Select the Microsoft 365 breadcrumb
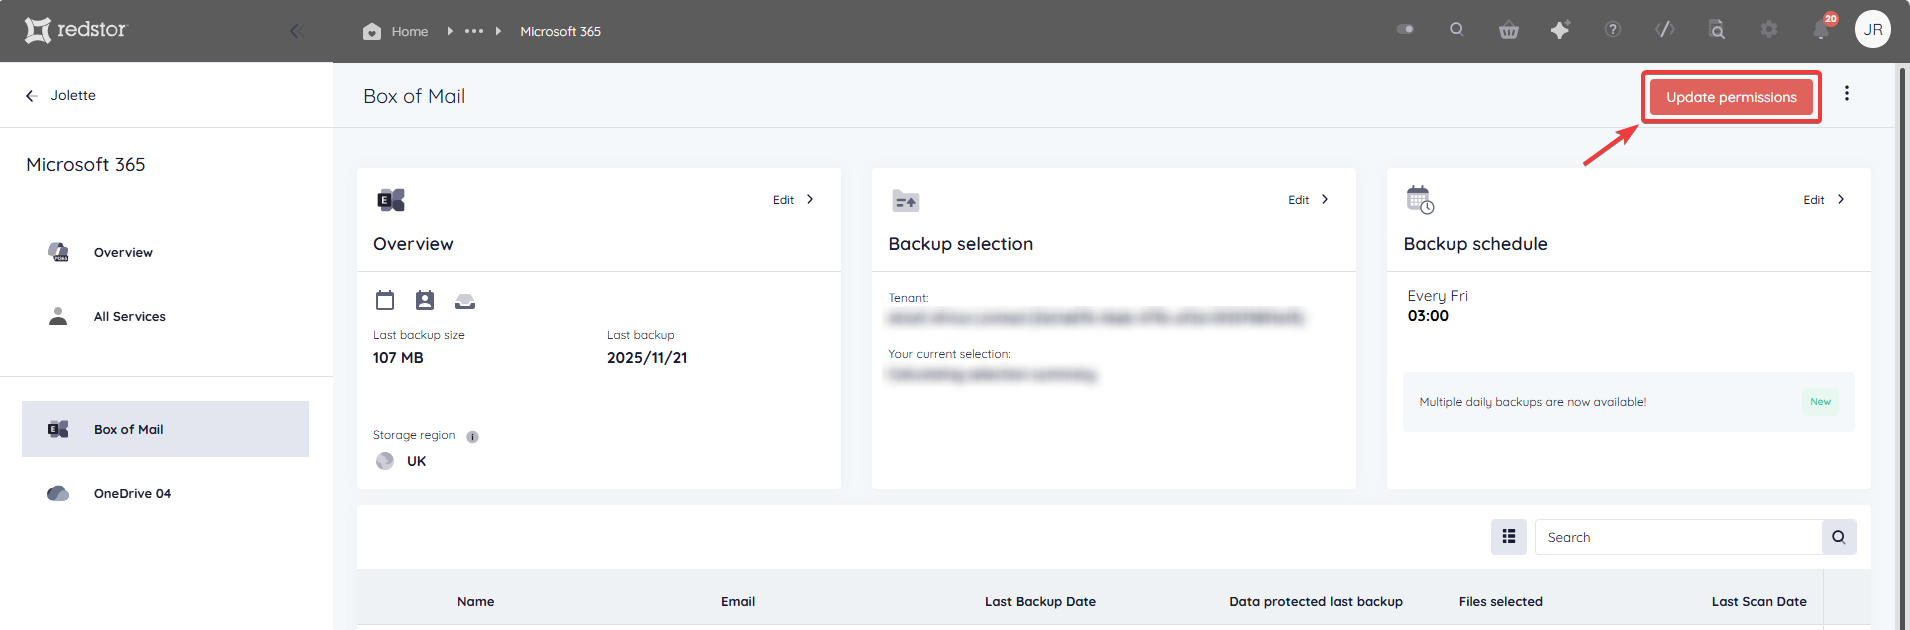1910x630 pixels. (x=560, y=31)
